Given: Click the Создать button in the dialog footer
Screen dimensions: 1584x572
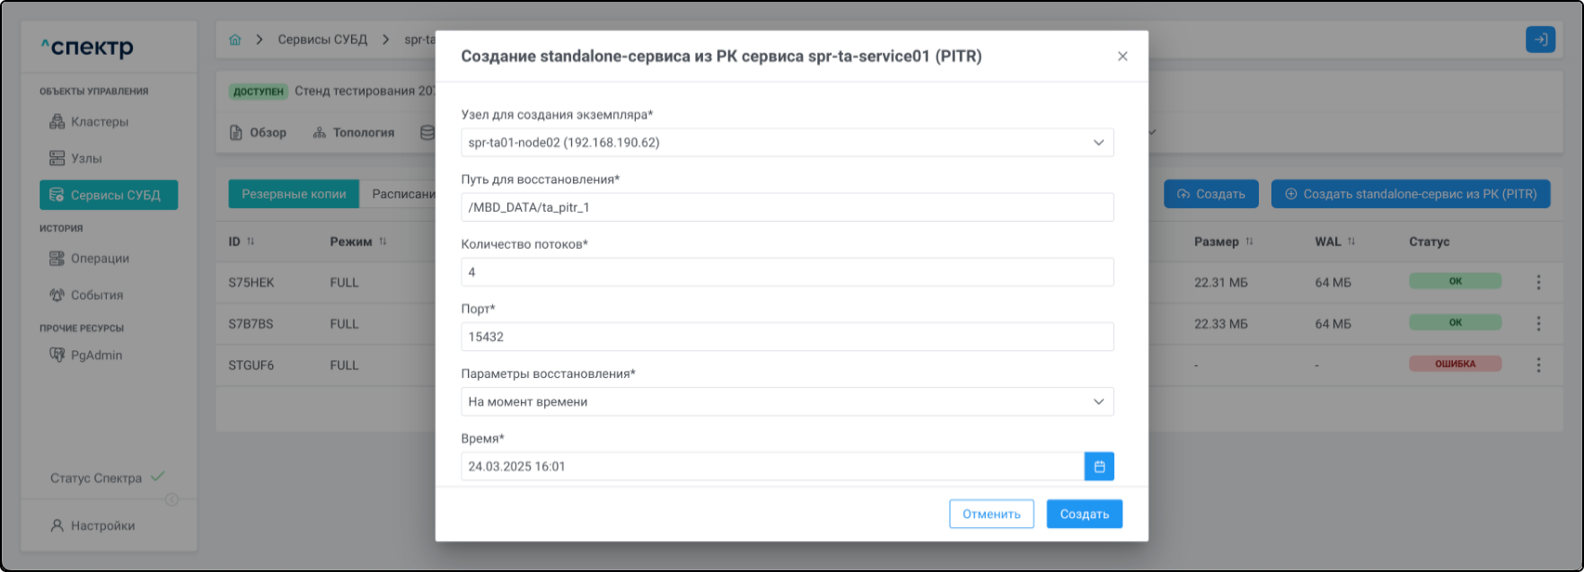Looking at the screenshot, I should pyautogui.click(x=1084, y=514).
